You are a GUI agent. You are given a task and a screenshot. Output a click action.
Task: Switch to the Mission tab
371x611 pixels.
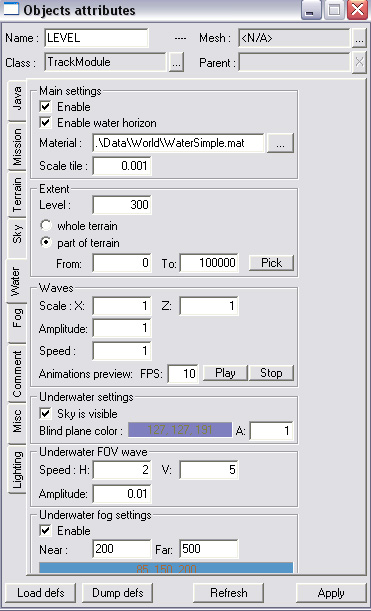(x=17, y=147)
